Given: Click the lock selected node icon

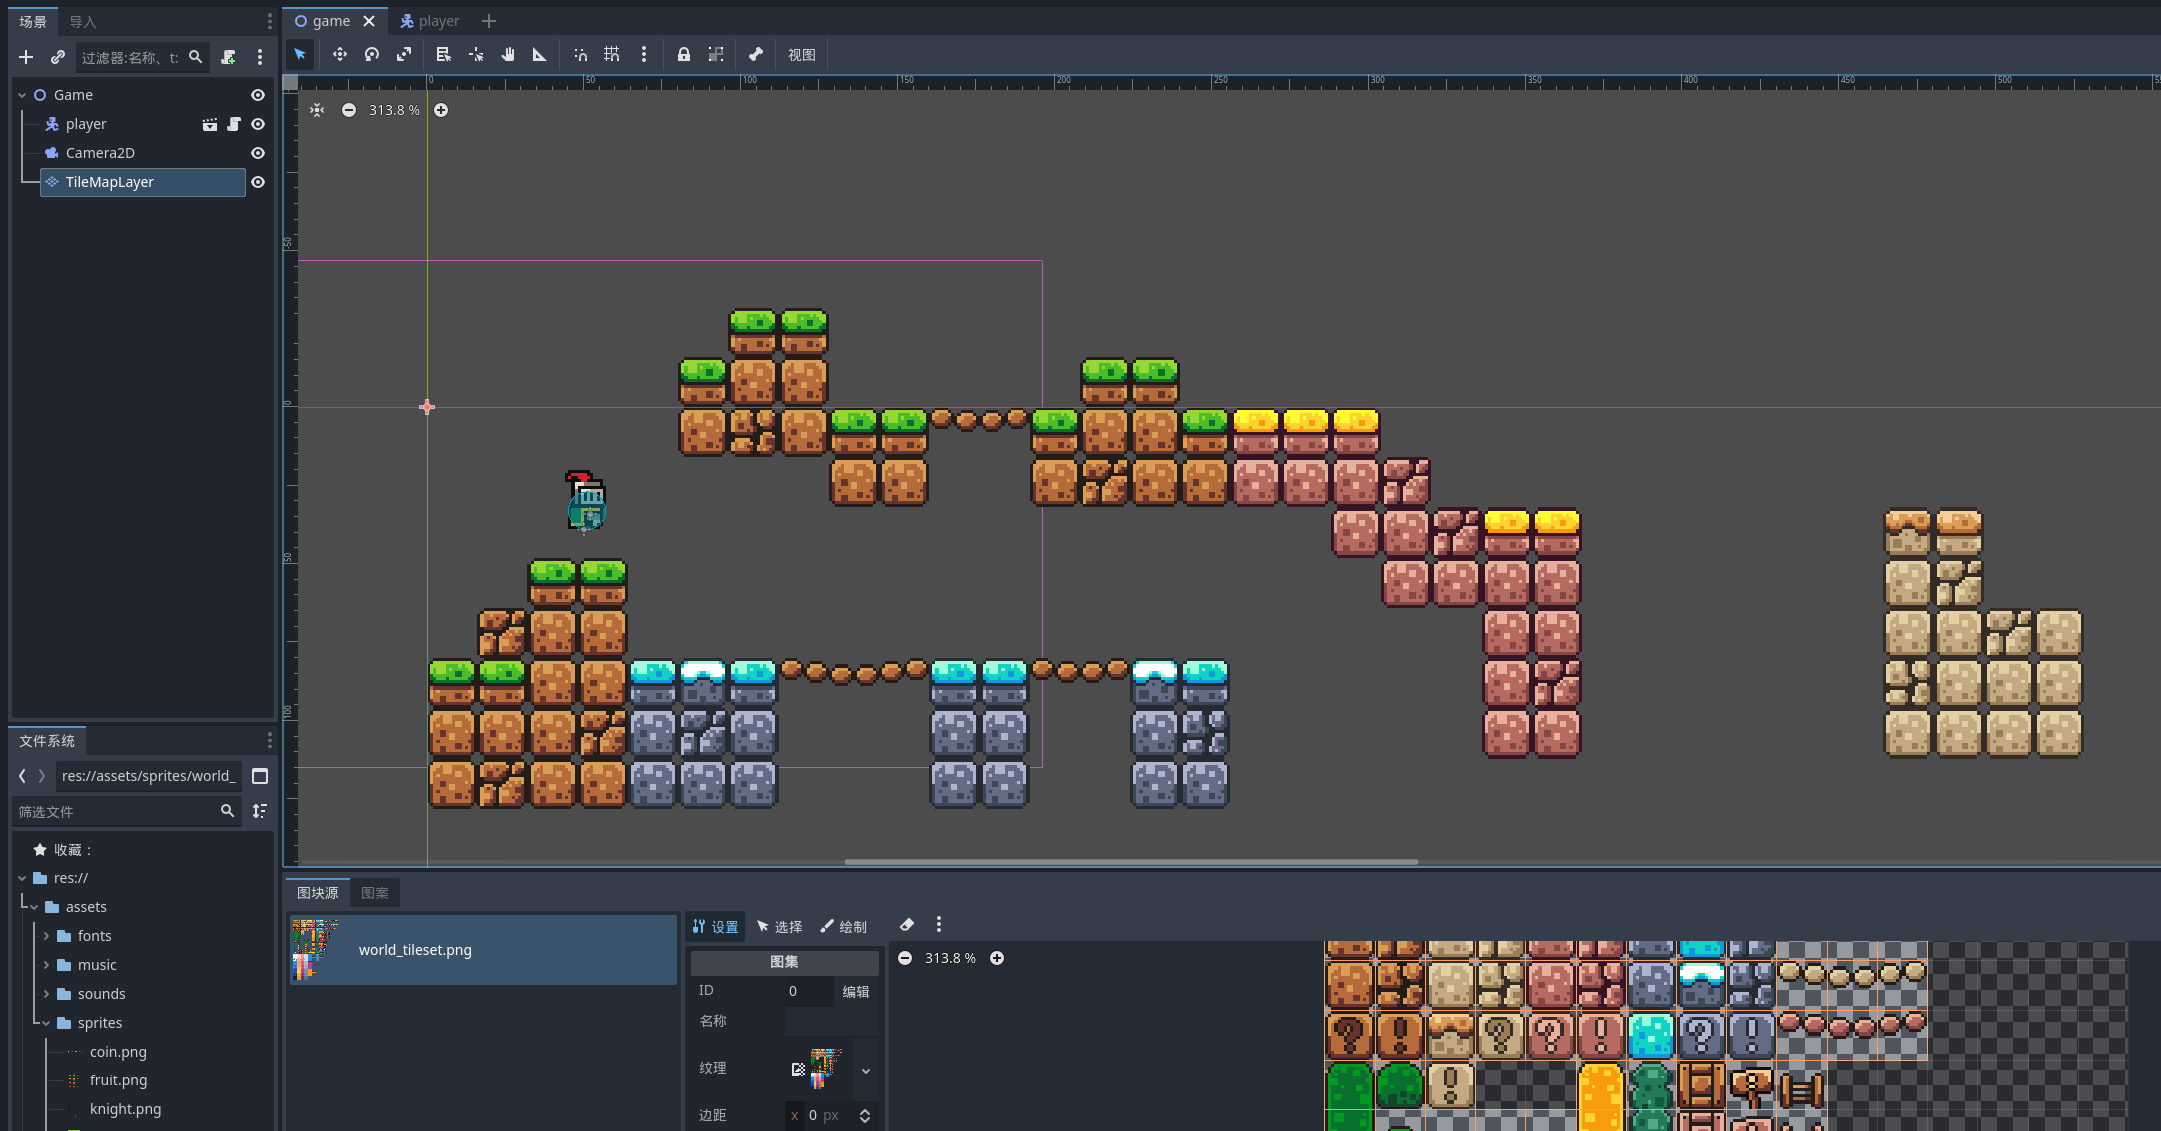Looking at the screenshot, I should 684,55.
